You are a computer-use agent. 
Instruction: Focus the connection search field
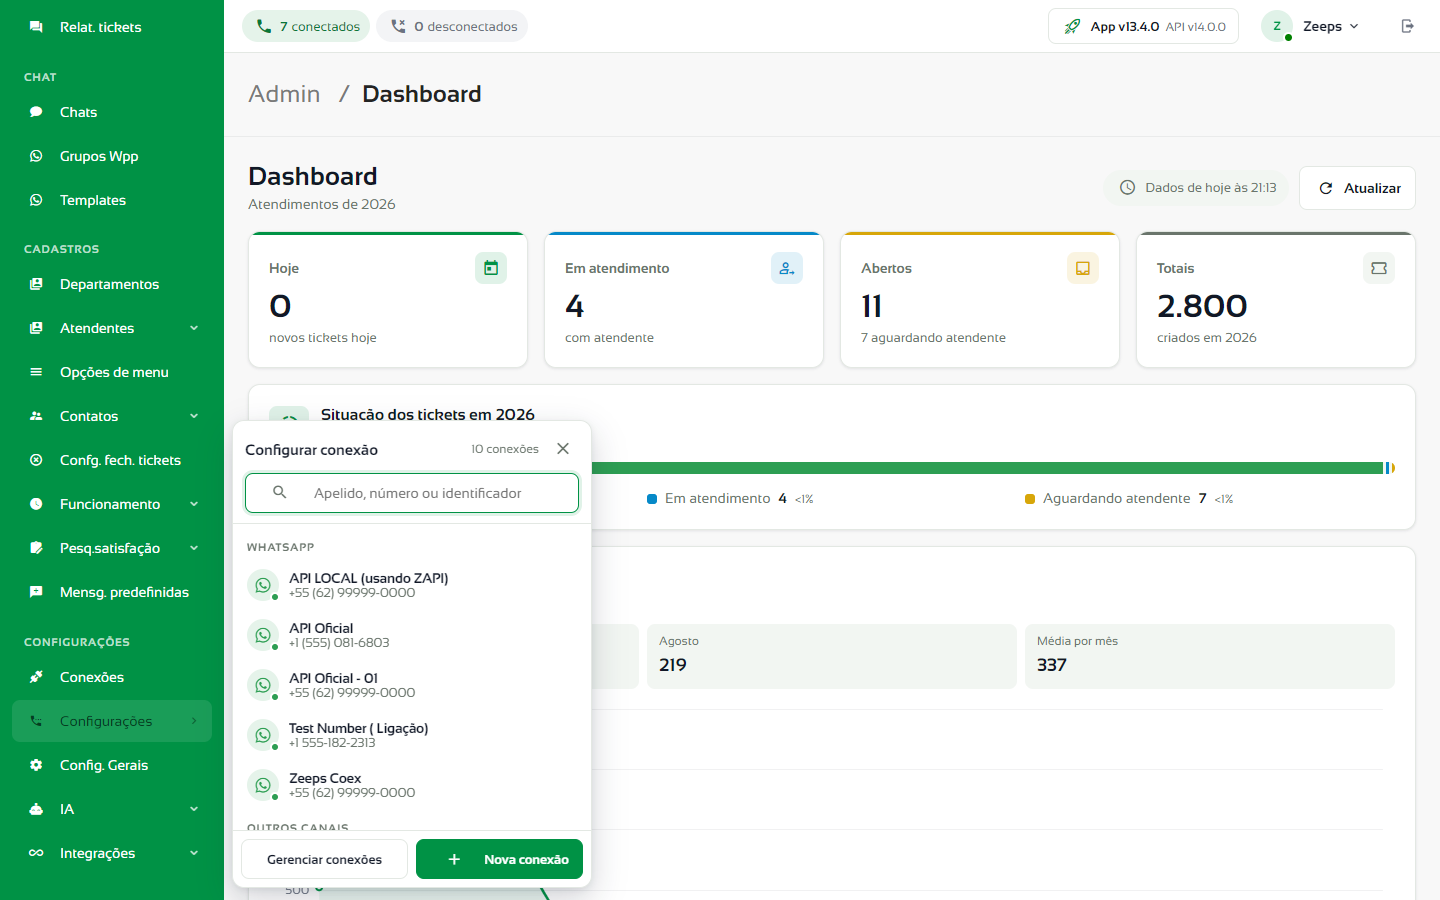412,493
